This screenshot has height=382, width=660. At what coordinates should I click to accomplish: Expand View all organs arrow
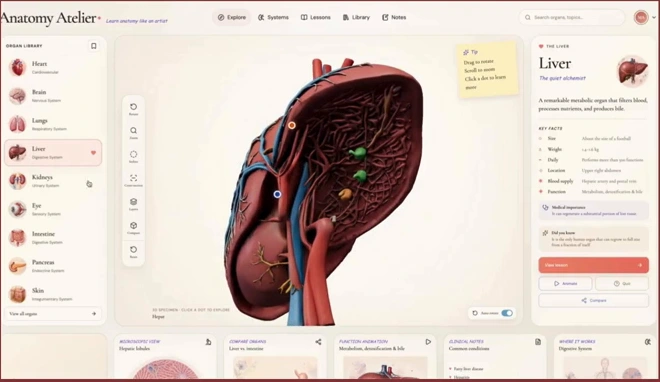point(94,314)
